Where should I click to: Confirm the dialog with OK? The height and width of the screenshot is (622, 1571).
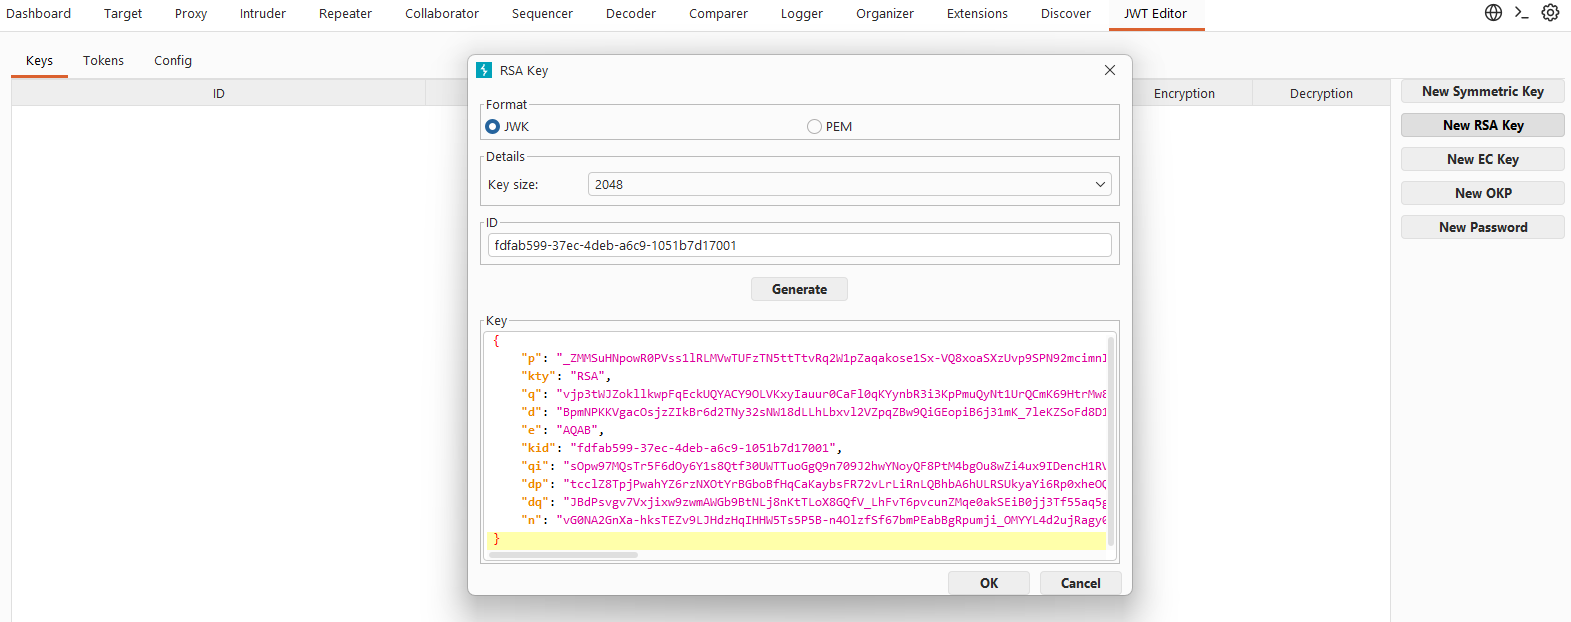pos(989,583)
